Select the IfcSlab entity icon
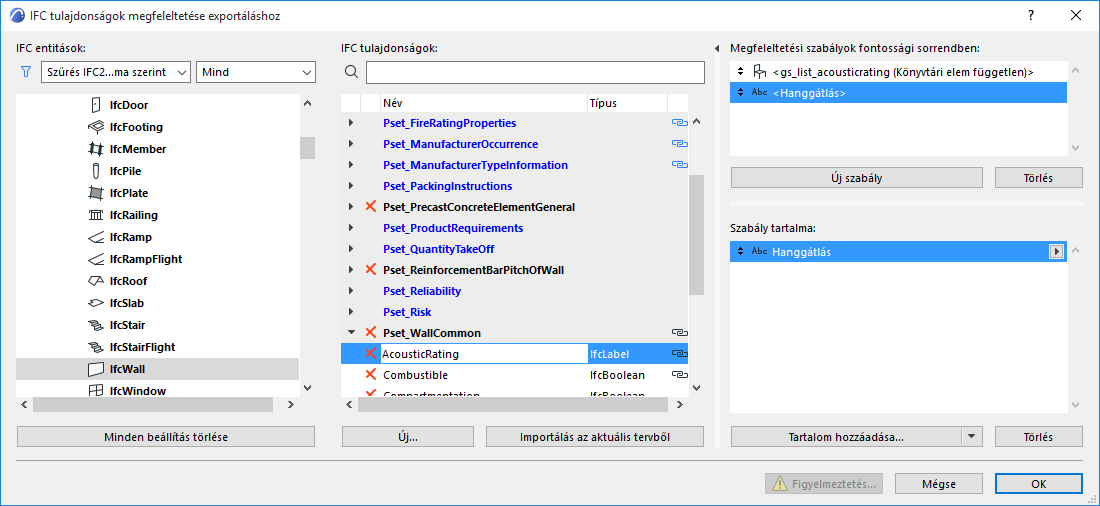 pos(96,303)
